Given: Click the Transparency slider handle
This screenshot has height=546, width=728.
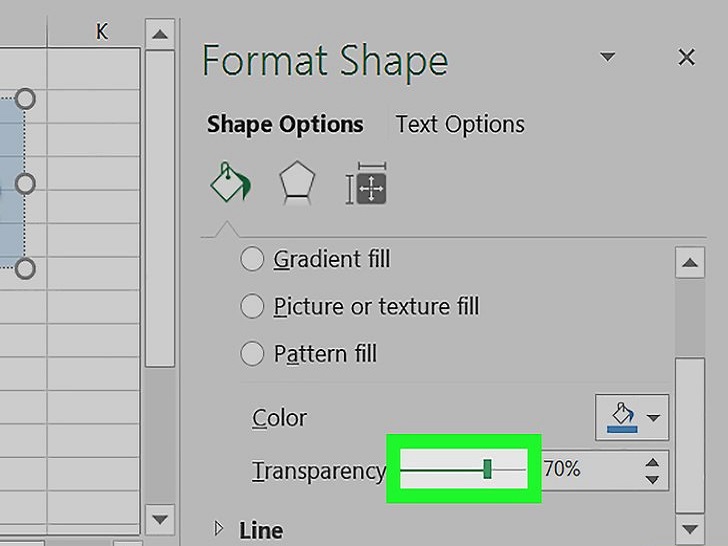Looking at the screenshot, I should [487, 469].
